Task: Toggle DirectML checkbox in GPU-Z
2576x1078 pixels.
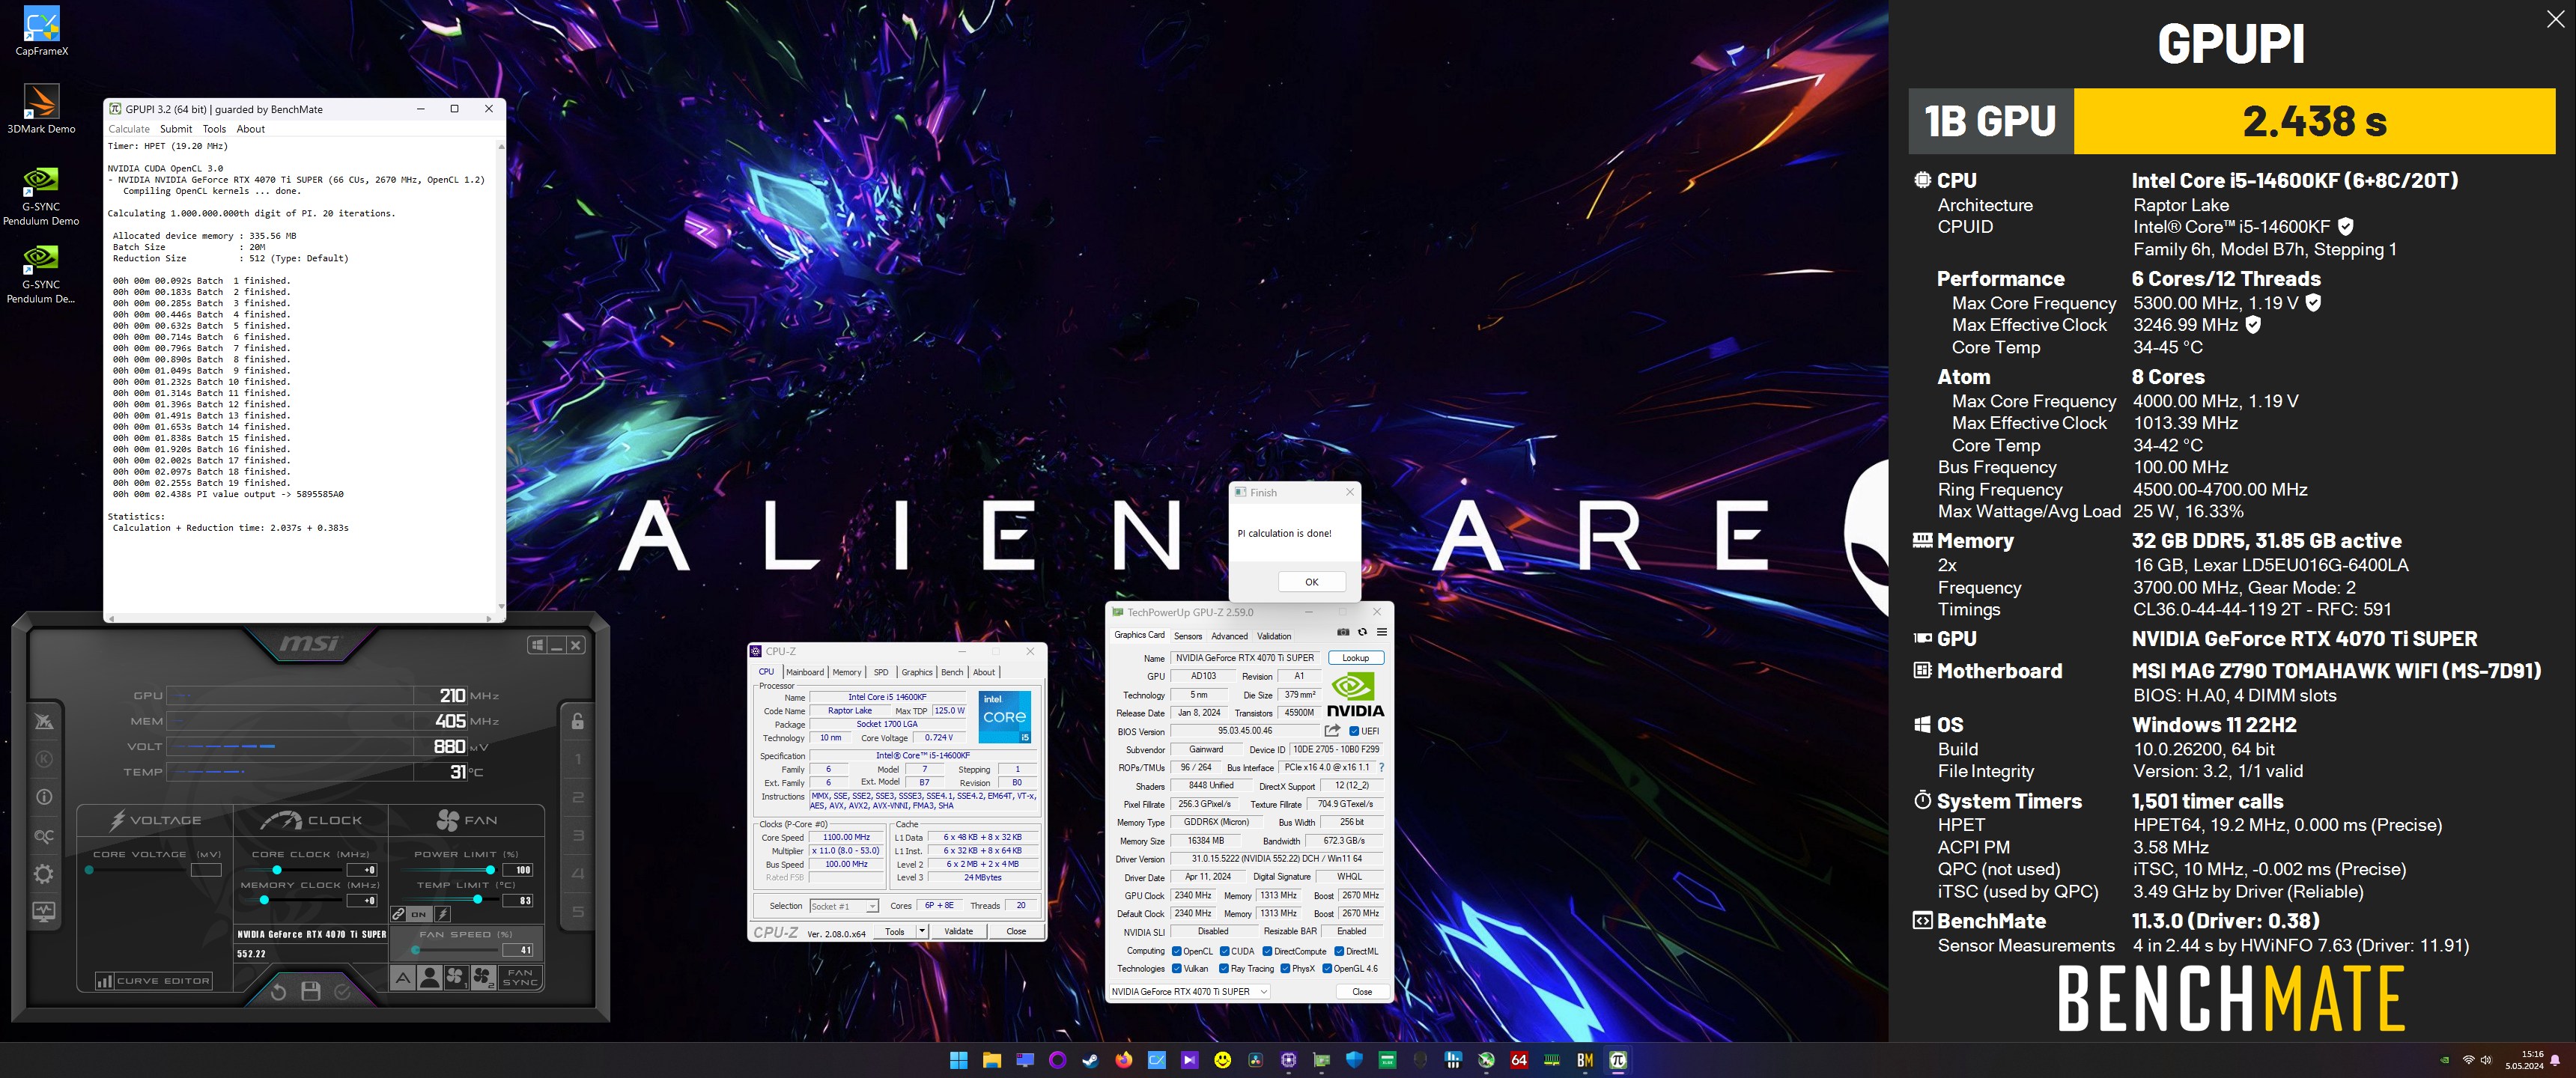Action: (1339, 951)
